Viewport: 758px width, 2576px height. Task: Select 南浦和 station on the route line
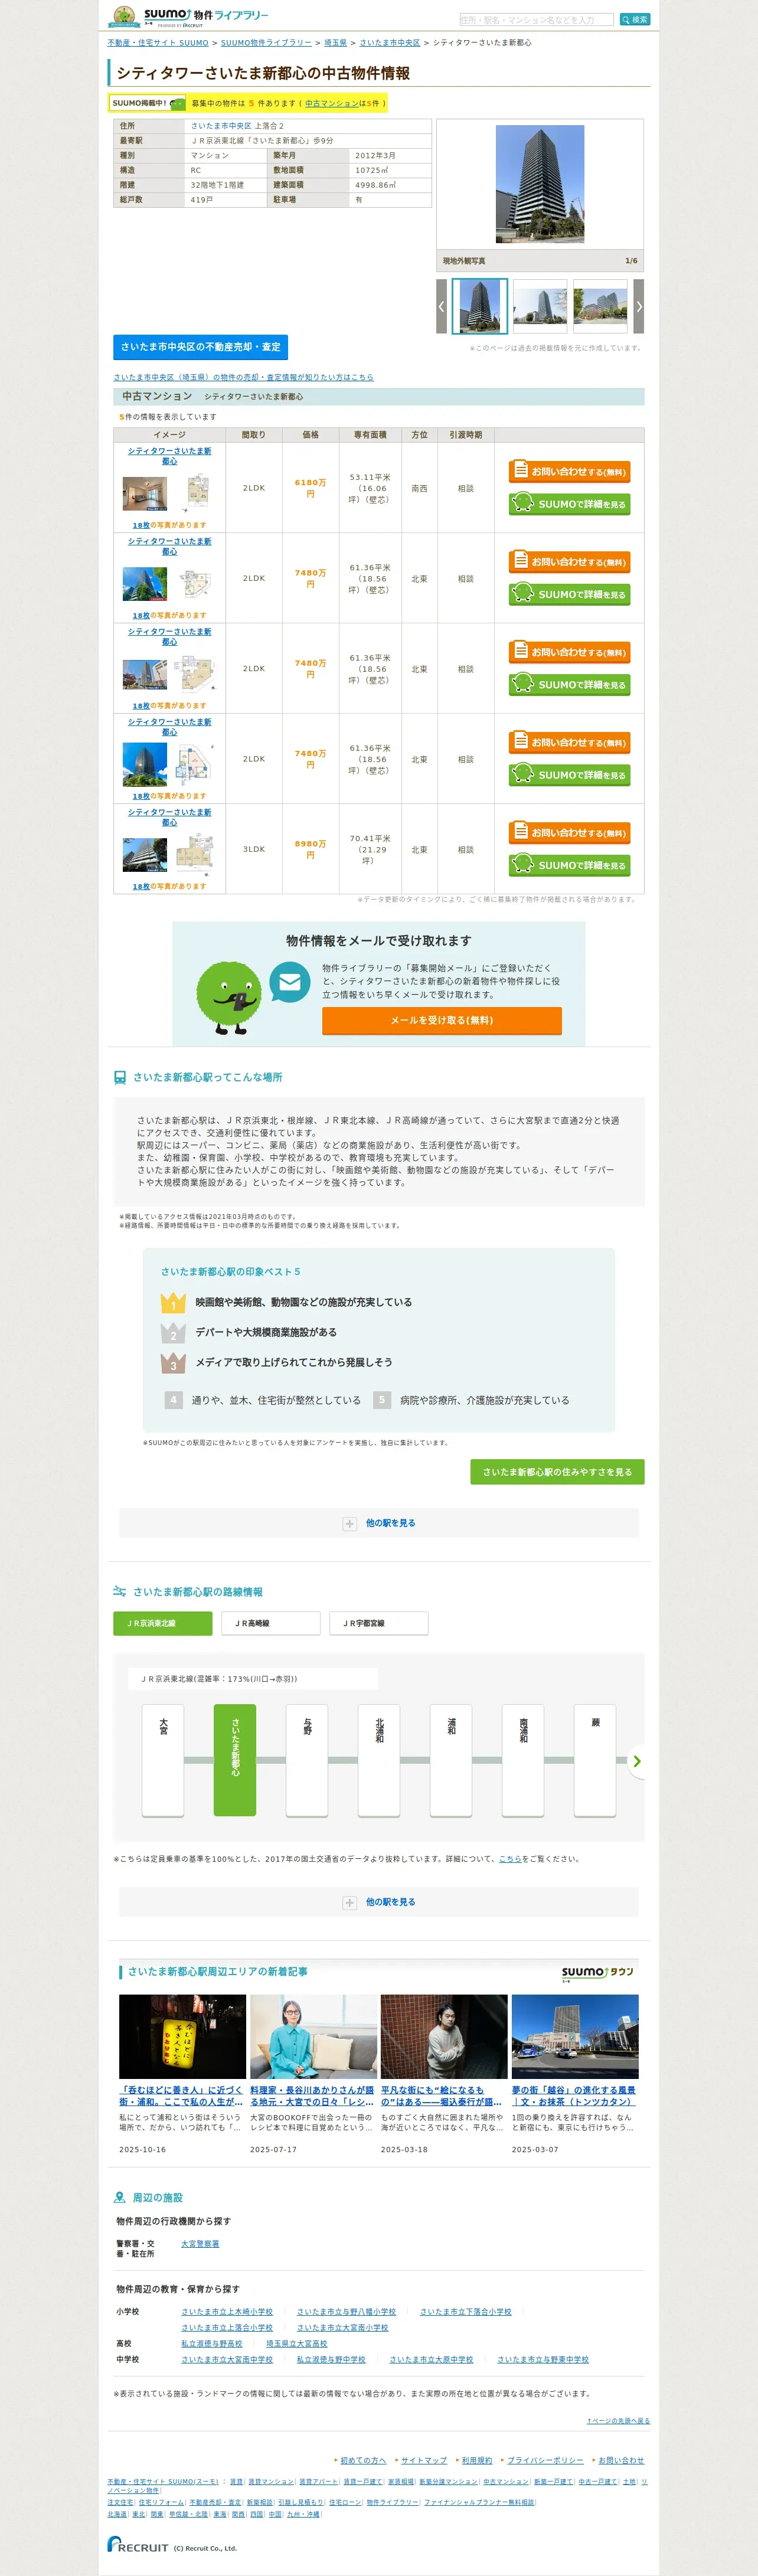(523, 1760)
